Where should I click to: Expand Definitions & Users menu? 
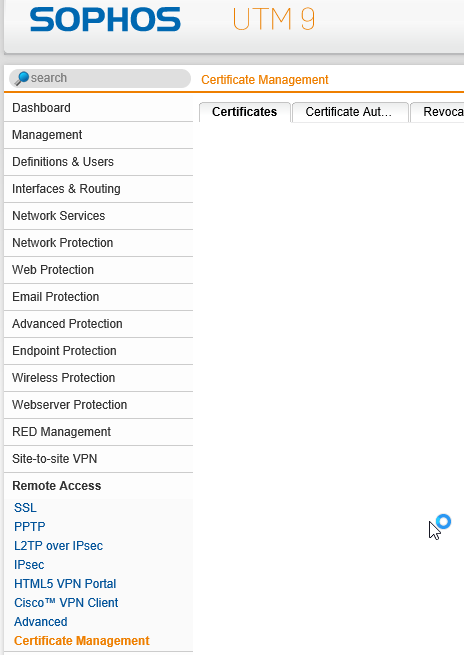tap(99, 162)
